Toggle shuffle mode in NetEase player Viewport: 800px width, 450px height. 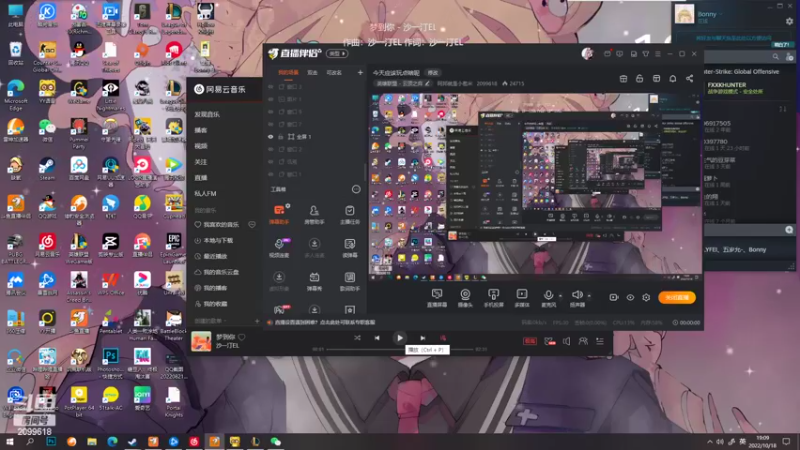coord(357,338)
